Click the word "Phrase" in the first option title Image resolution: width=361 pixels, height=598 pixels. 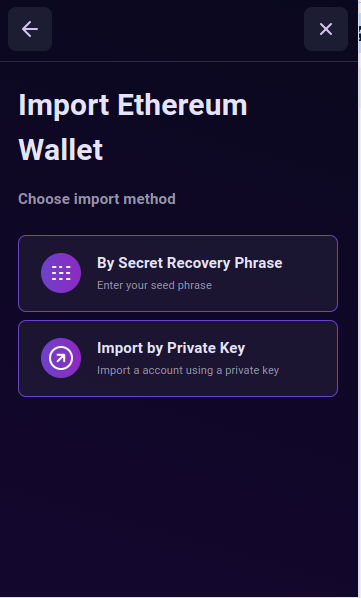click(258, 263)
